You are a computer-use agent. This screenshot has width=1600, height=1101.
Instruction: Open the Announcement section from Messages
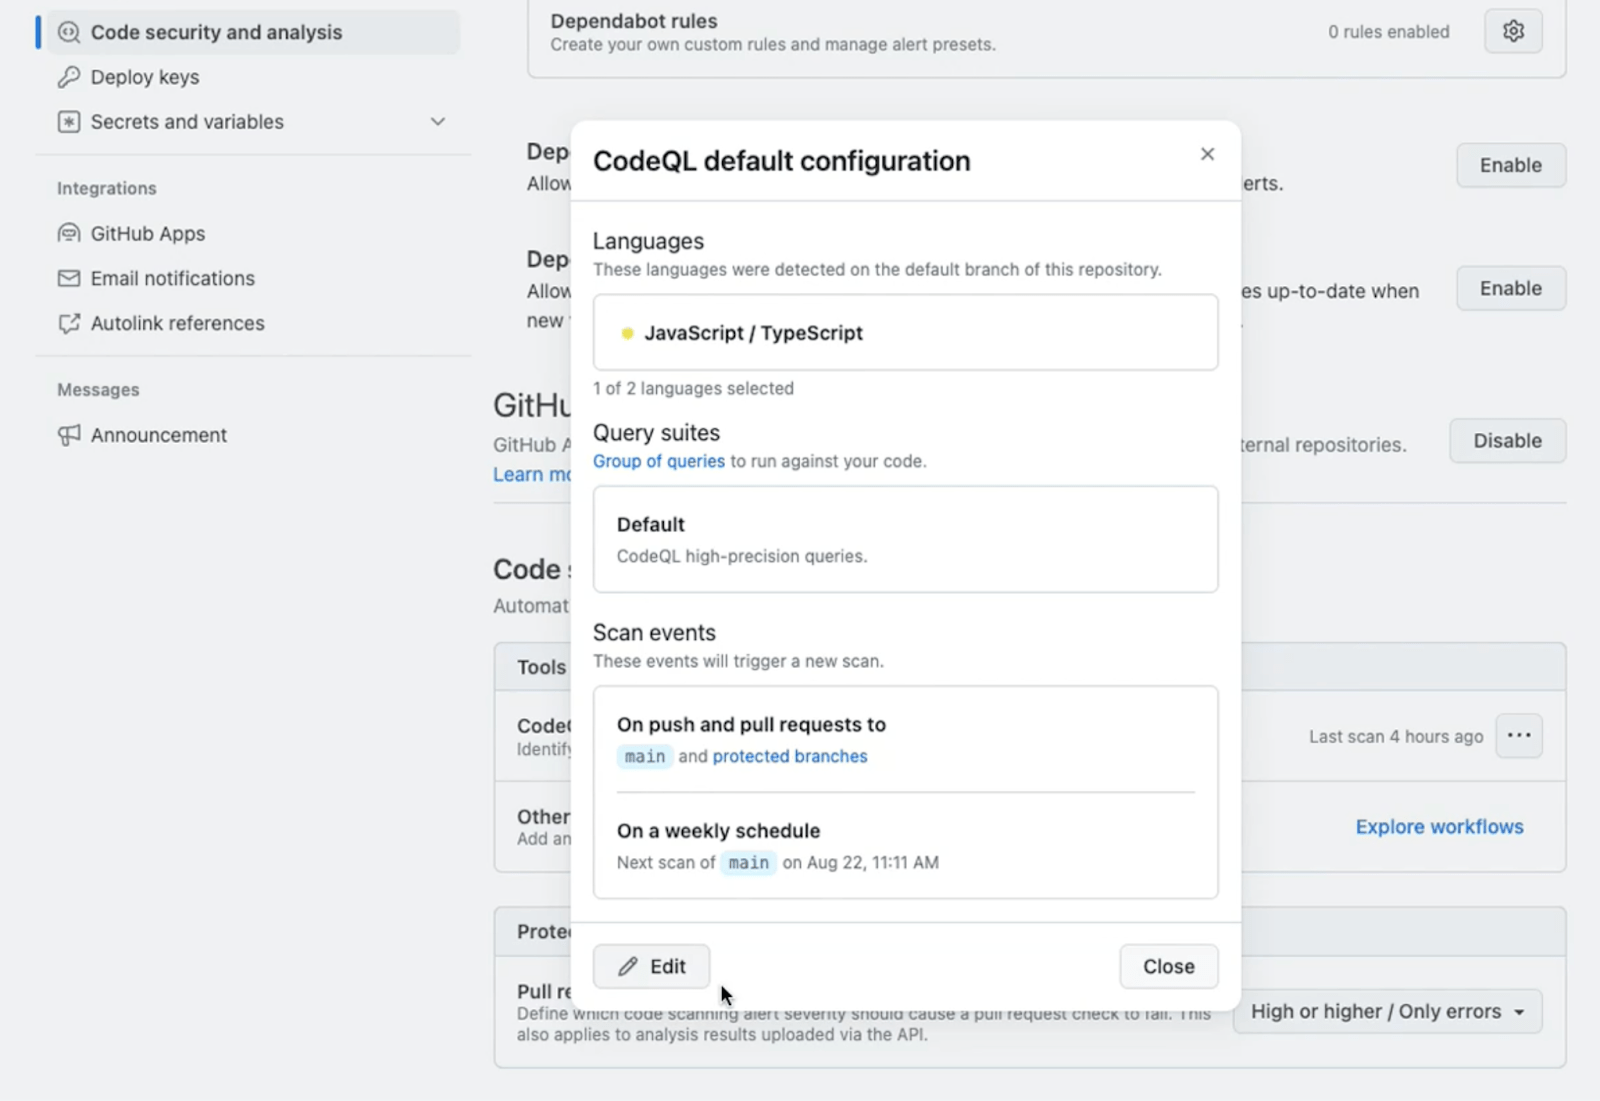click(158, 434)
